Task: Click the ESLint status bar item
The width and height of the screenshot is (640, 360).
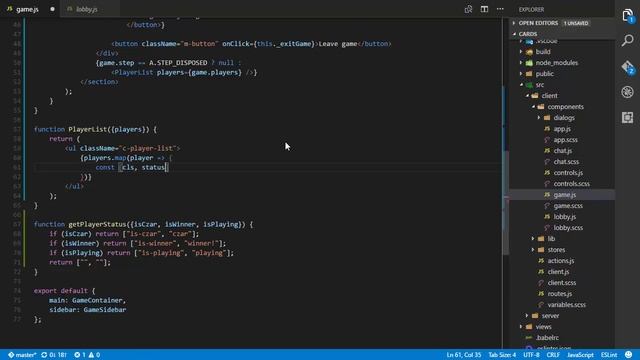Action: coord(609,355)
